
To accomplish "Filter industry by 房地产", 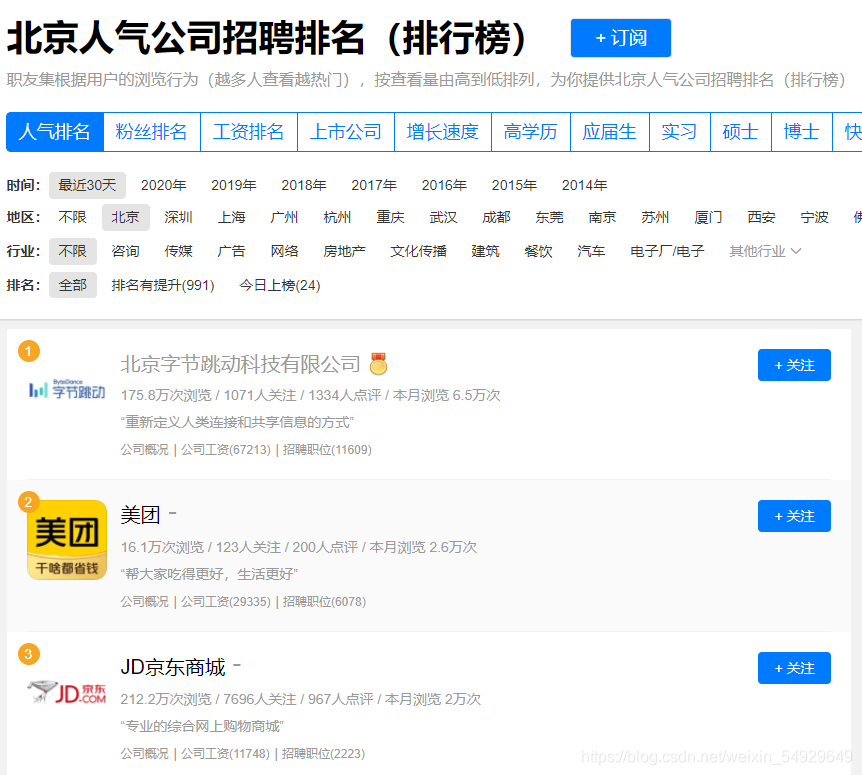I will [x=345, y=251].
